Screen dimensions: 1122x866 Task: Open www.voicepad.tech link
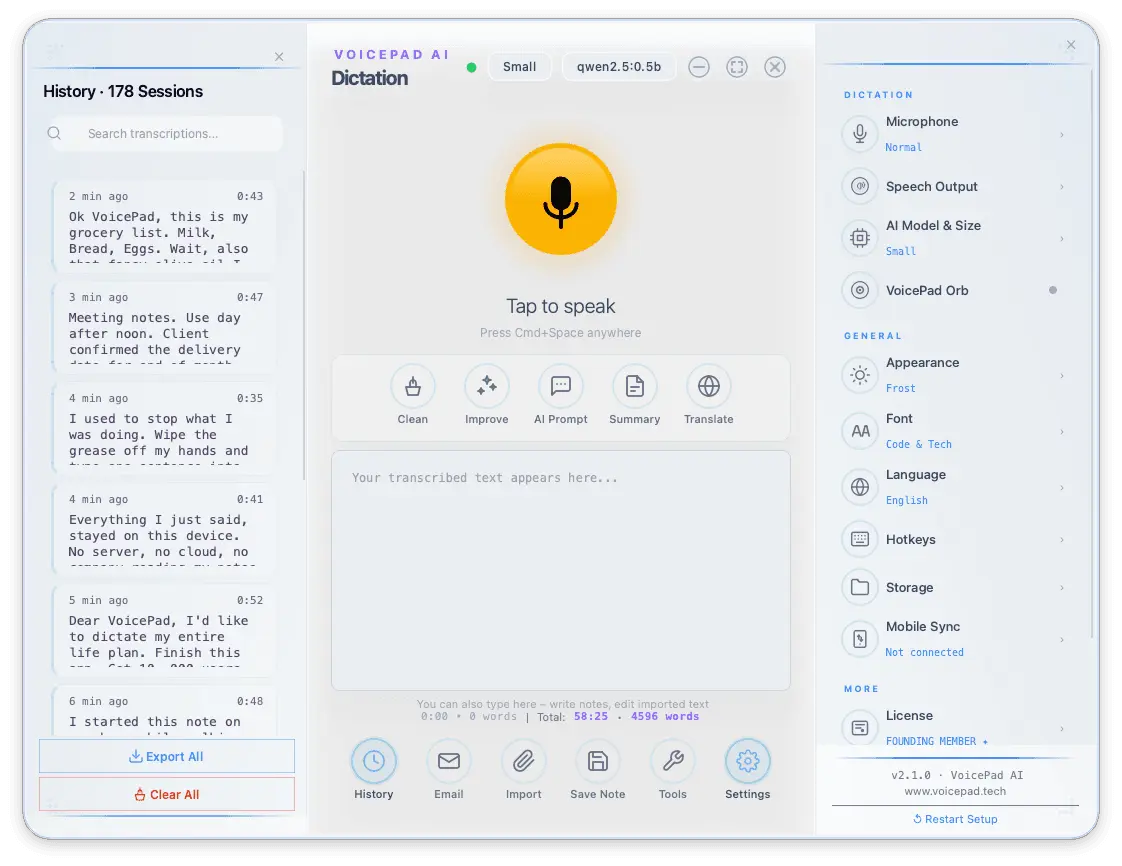pos(955,791)
